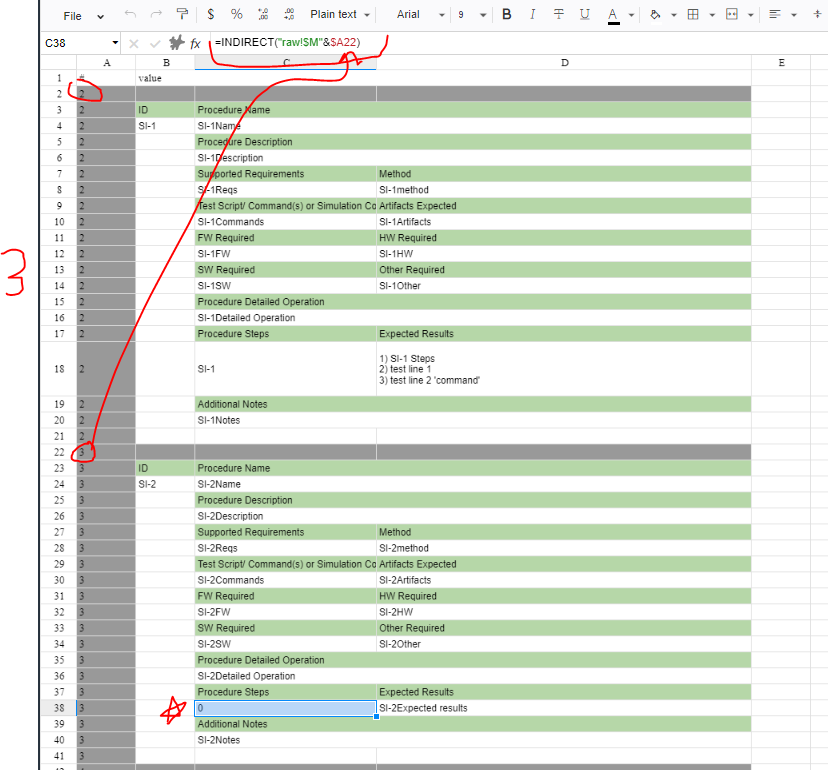The width and height of the screenshot is (828, 770).
Task: Toggle underline formatting
Action: click(585, 15)
